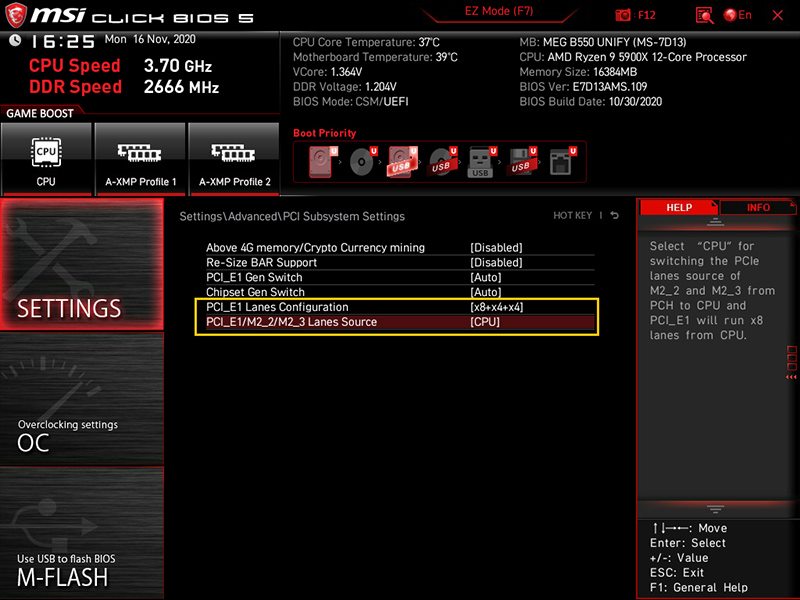Select the optical disc boot priority icon
The width and height of the screenshot is (800, 600).
tap(362, 162)
